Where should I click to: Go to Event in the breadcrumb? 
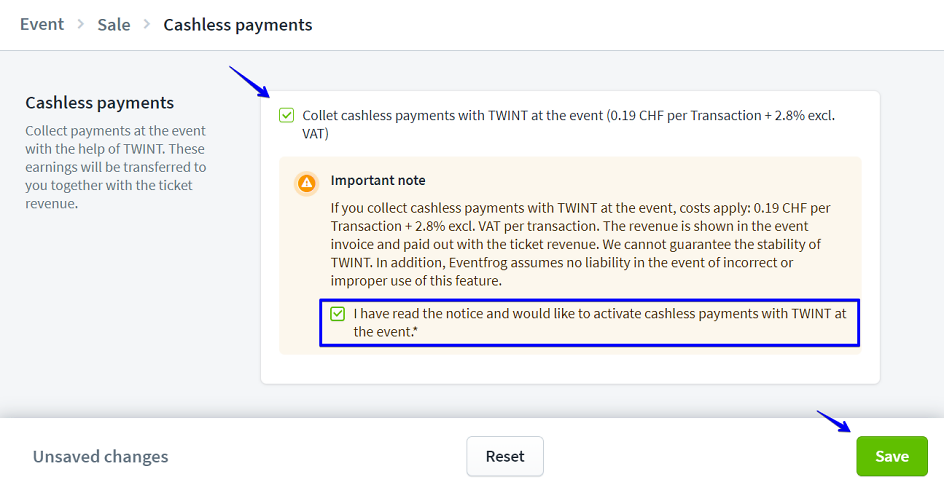(x=42, y=25)
